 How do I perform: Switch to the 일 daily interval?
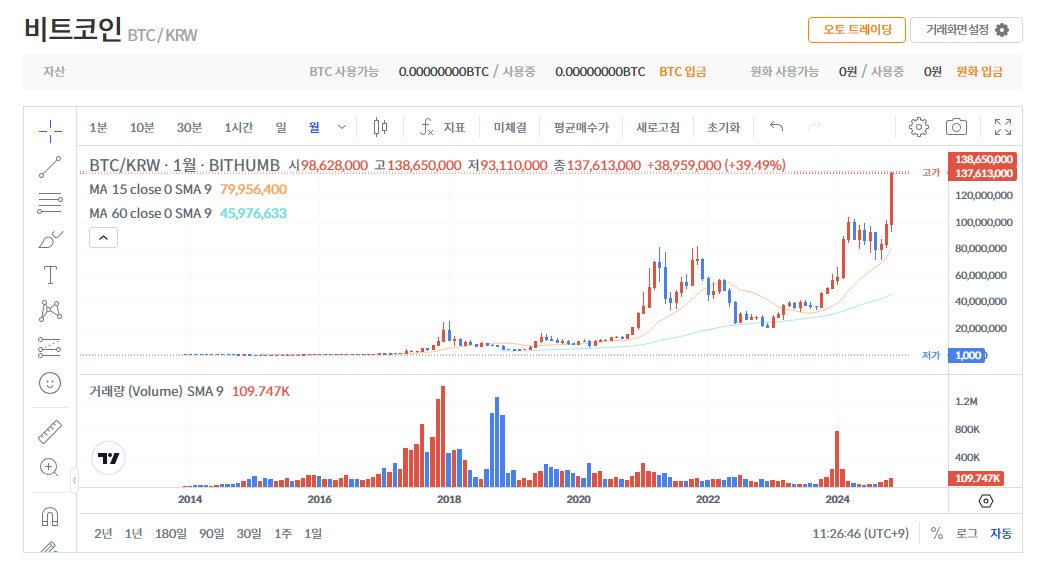pyautogui.click(x=281, y=127)
